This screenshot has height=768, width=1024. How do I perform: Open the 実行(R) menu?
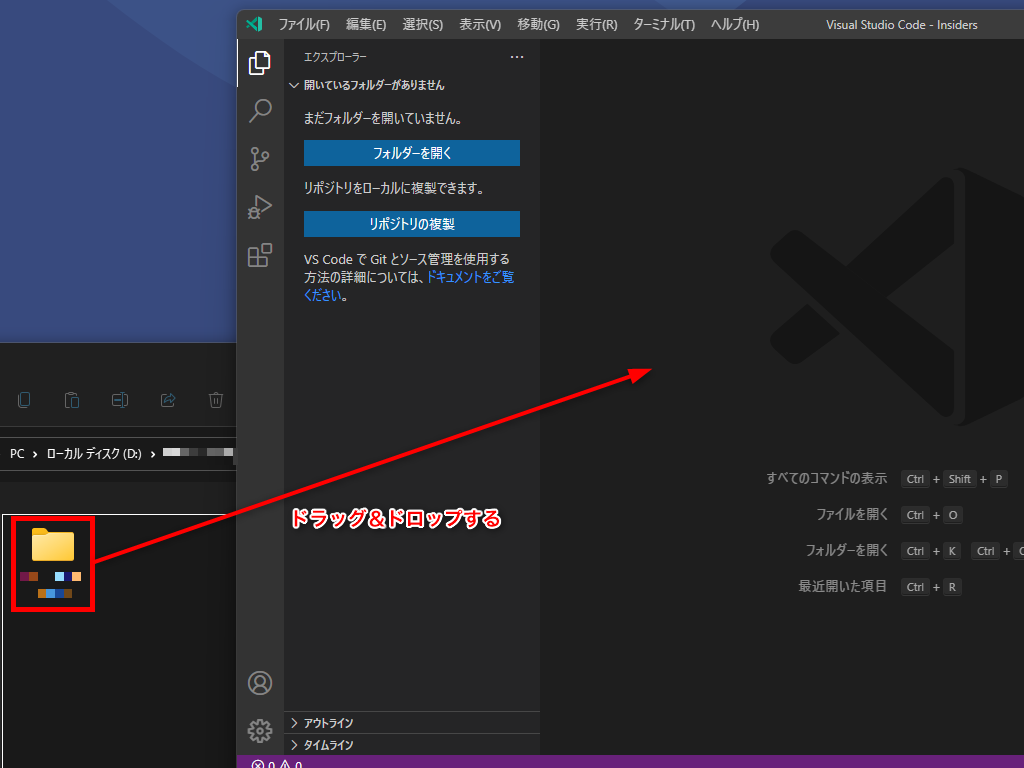point(596,25)
